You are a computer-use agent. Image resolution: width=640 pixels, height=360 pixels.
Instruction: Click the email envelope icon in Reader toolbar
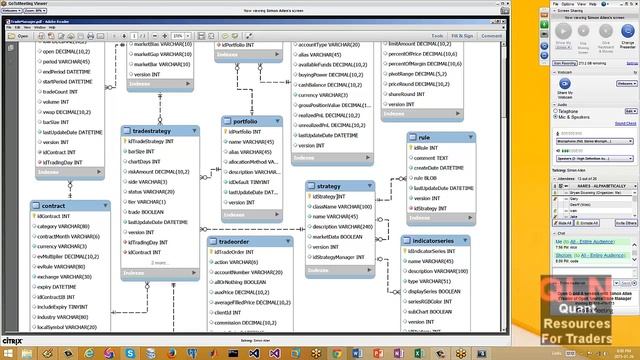click(x=100, y=36)
